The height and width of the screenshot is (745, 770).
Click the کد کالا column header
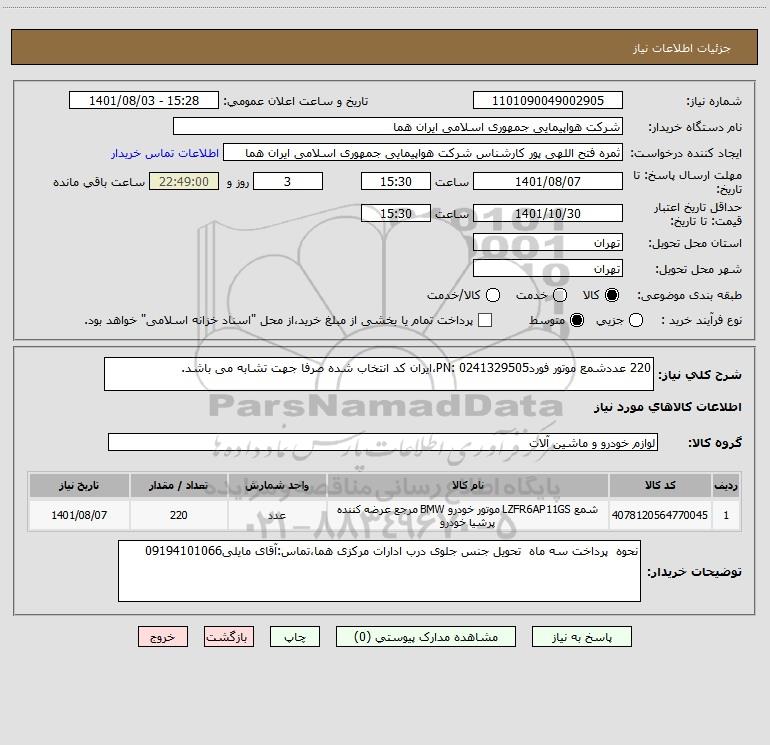click(660, 485)
